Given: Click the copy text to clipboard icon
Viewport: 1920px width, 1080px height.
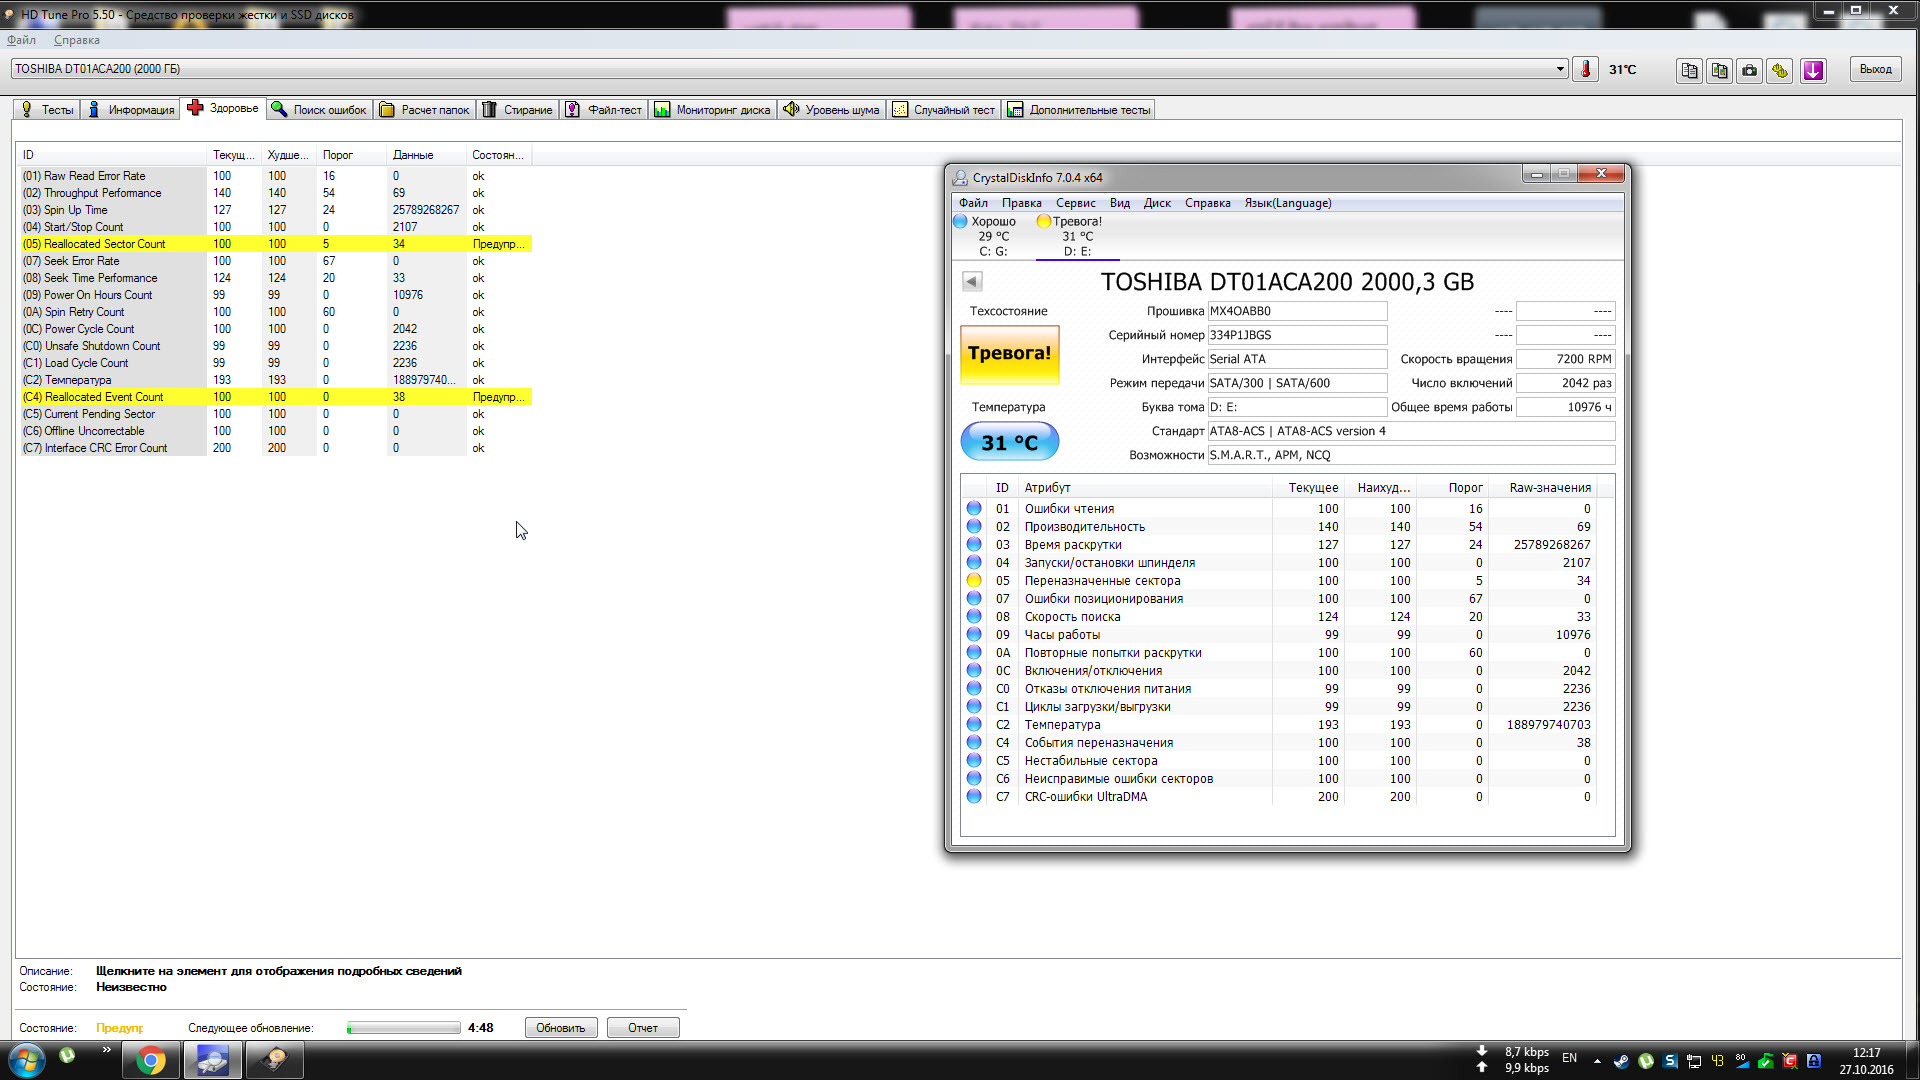Looking at the screenshot, I should pyautogui.click(x=1689, y=70).
